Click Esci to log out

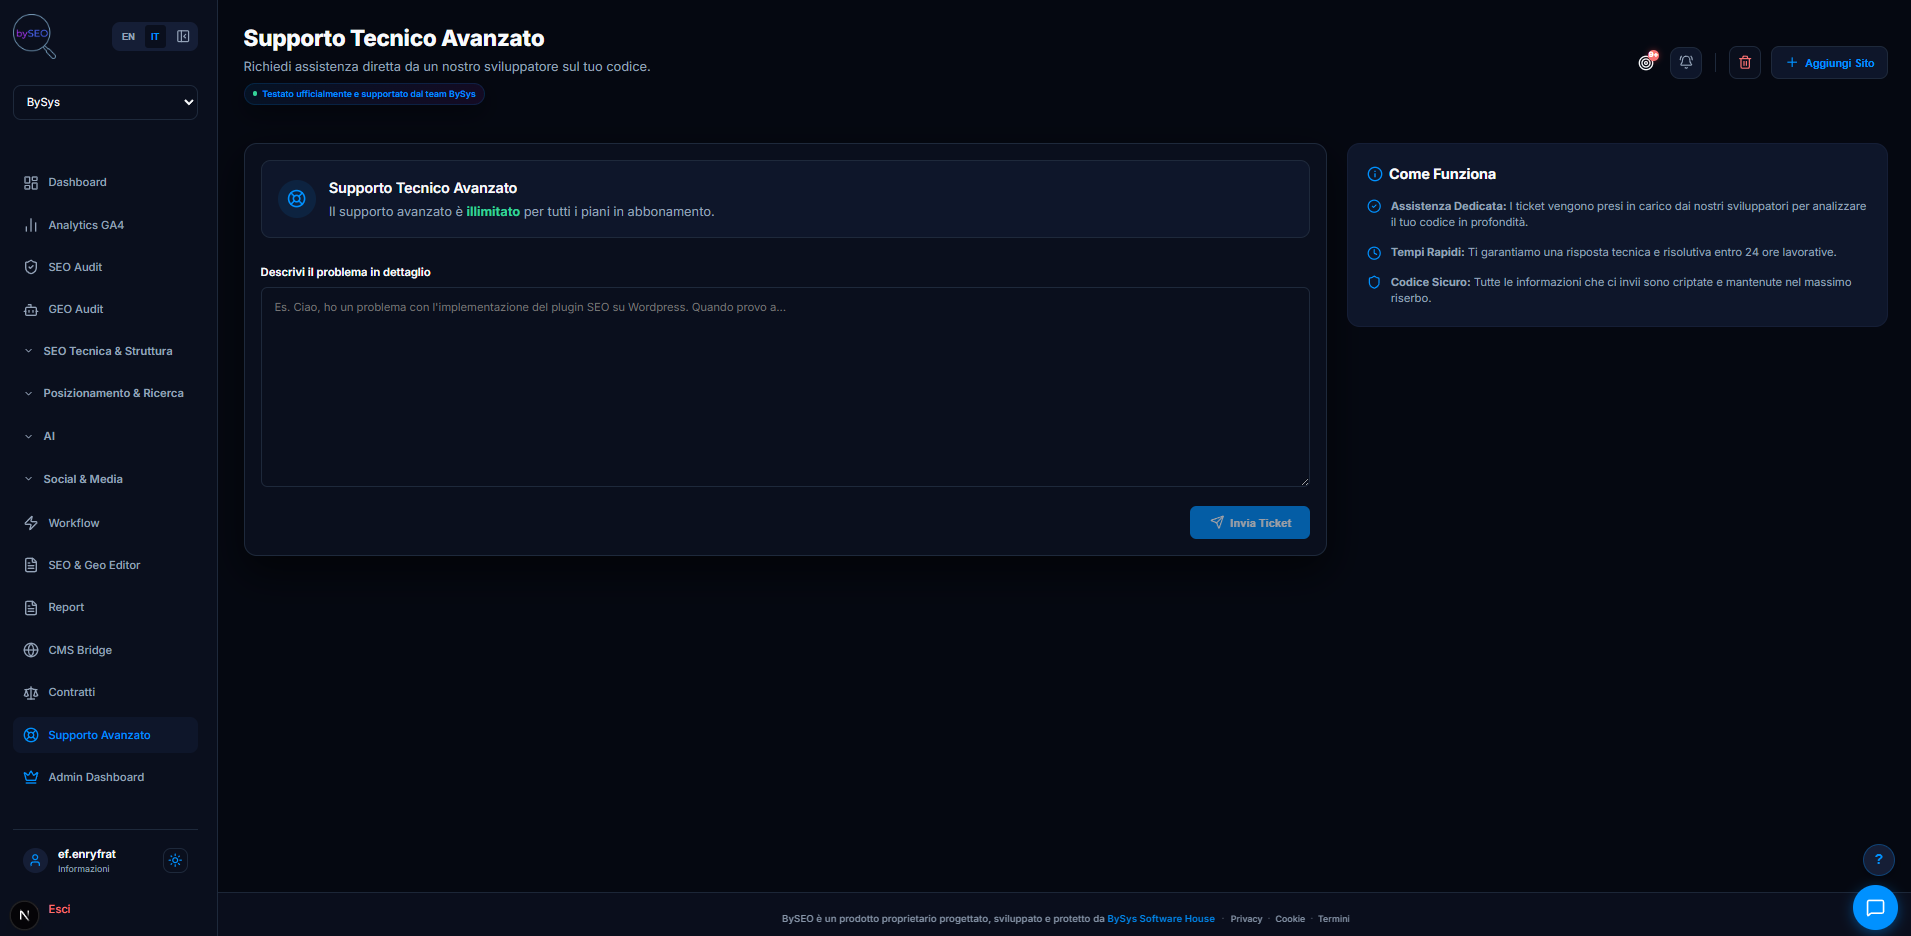pyautogui.click(x=59, y=909)
